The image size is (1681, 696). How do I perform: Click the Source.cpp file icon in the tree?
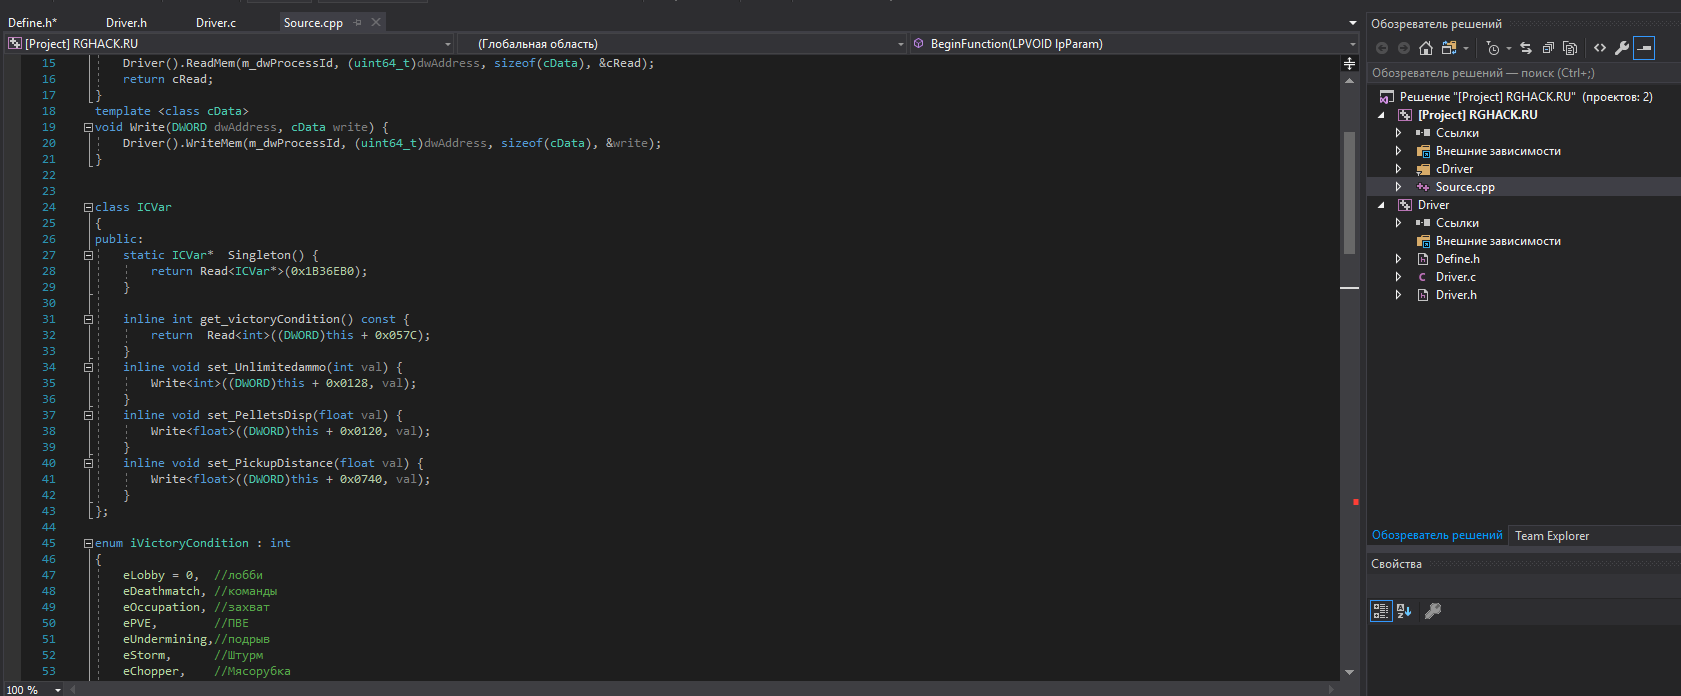pos(1422,187)
